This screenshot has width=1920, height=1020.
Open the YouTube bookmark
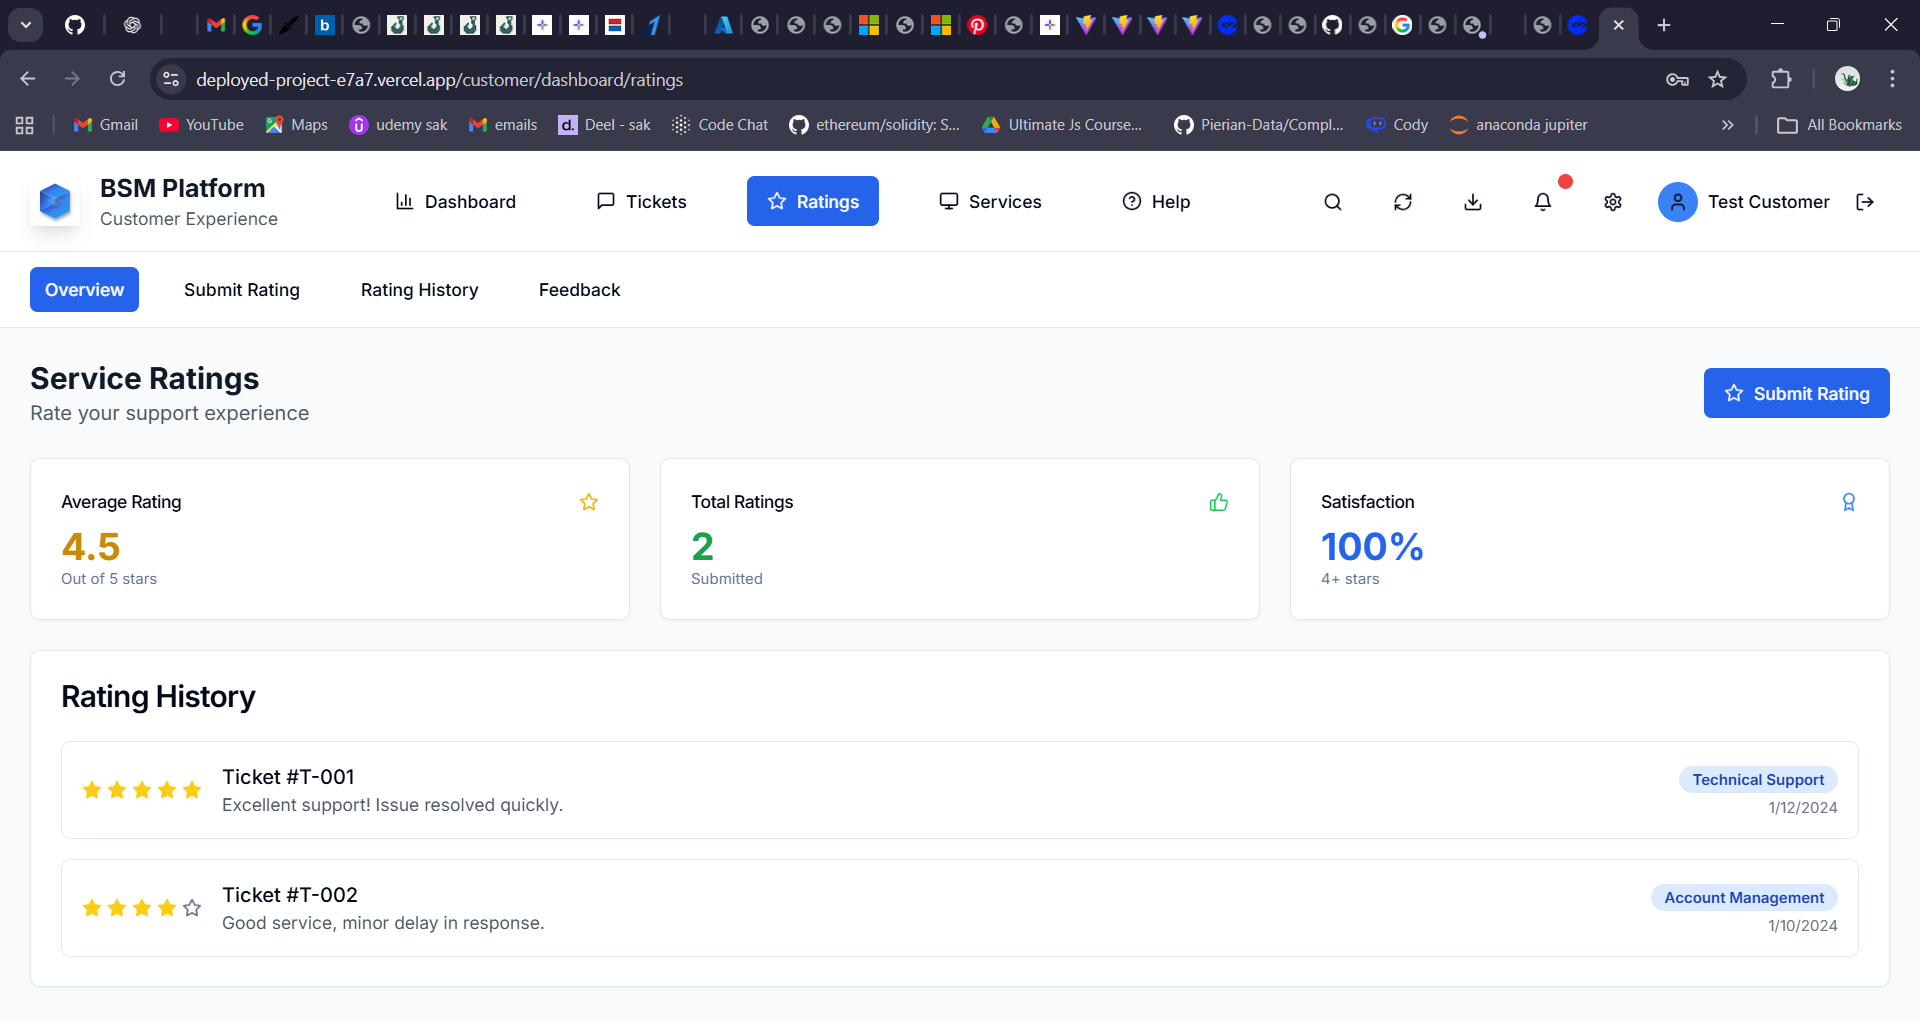tap(201, 125)
